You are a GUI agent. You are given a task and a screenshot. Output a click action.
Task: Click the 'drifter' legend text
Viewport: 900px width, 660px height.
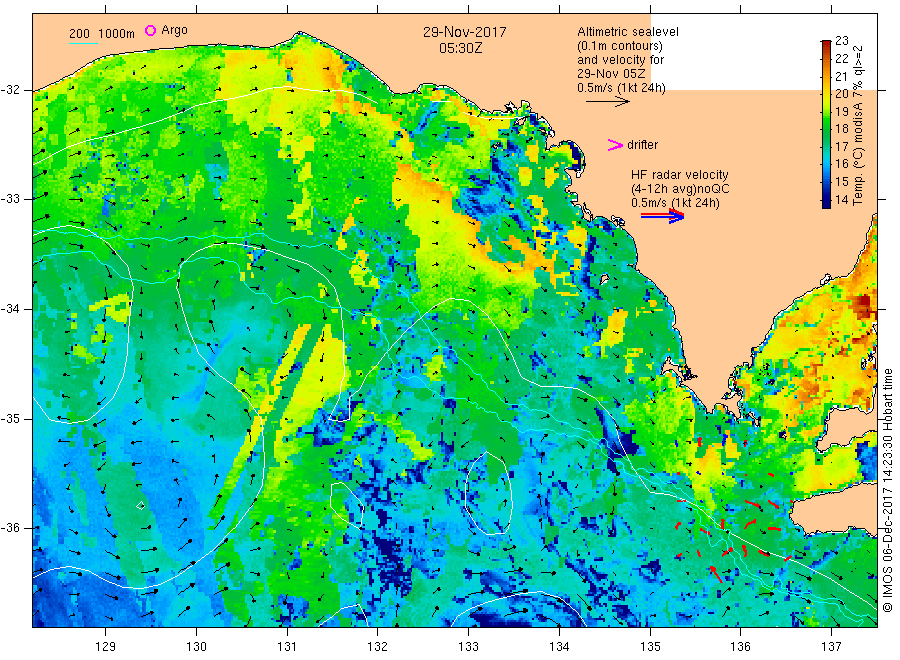[x=642, y=145]
